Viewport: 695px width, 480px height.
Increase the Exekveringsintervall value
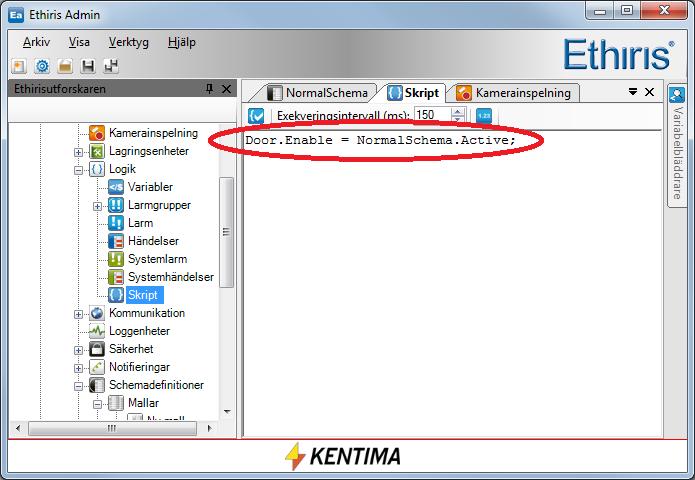point(458,111)
